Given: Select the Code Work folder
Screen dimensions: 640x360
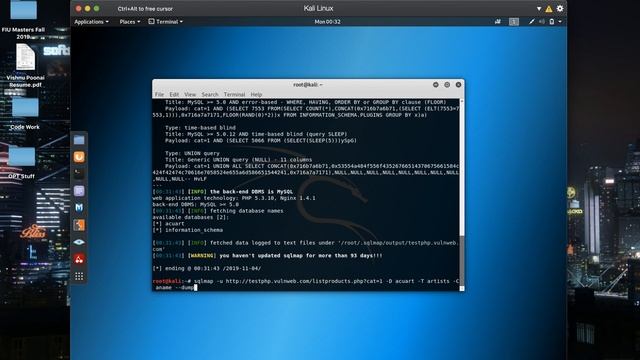Looking at the screenshot, I should [25, 113].
